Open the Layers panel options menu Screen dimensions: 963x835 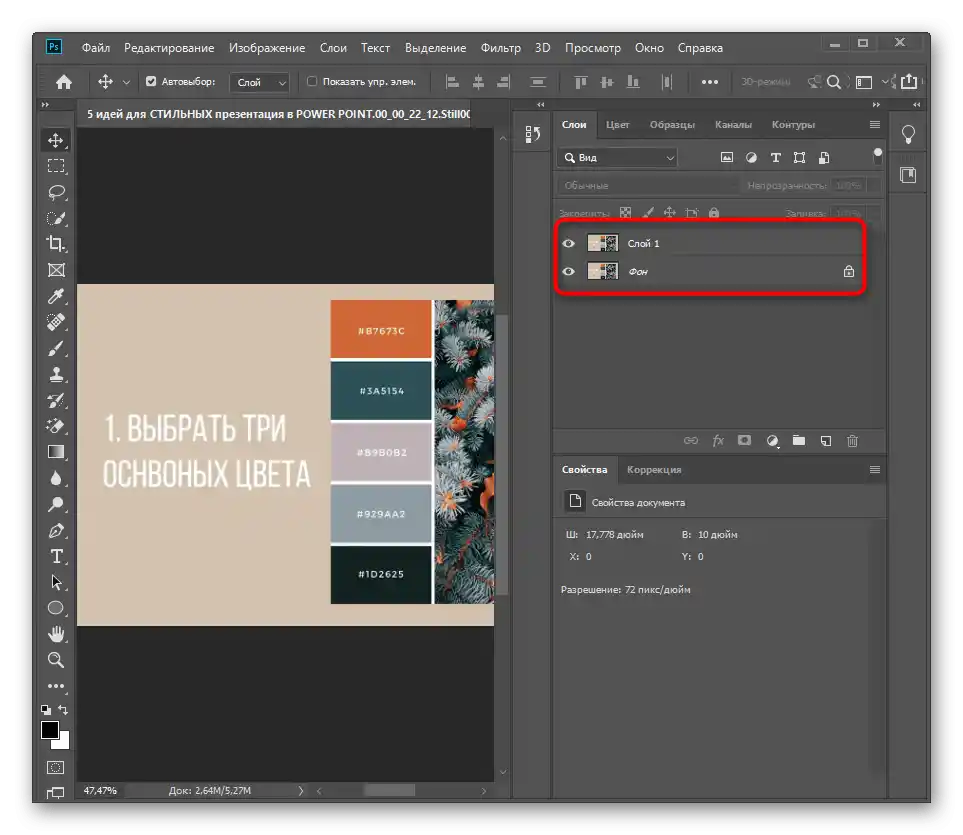click(x=875, y=125)
